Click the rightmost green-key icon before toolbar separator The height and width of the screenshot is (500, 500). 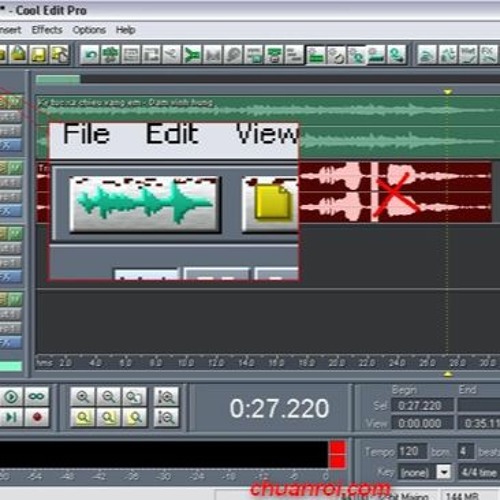(x=397, y=54)
